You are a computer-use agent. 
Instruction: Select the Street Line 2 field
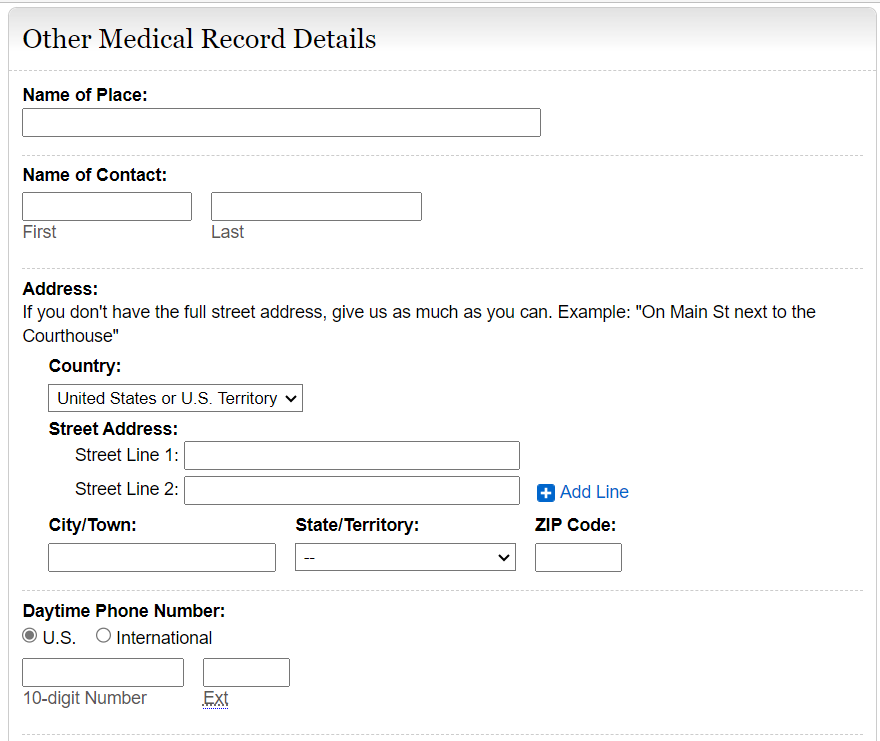click(352, 491)
